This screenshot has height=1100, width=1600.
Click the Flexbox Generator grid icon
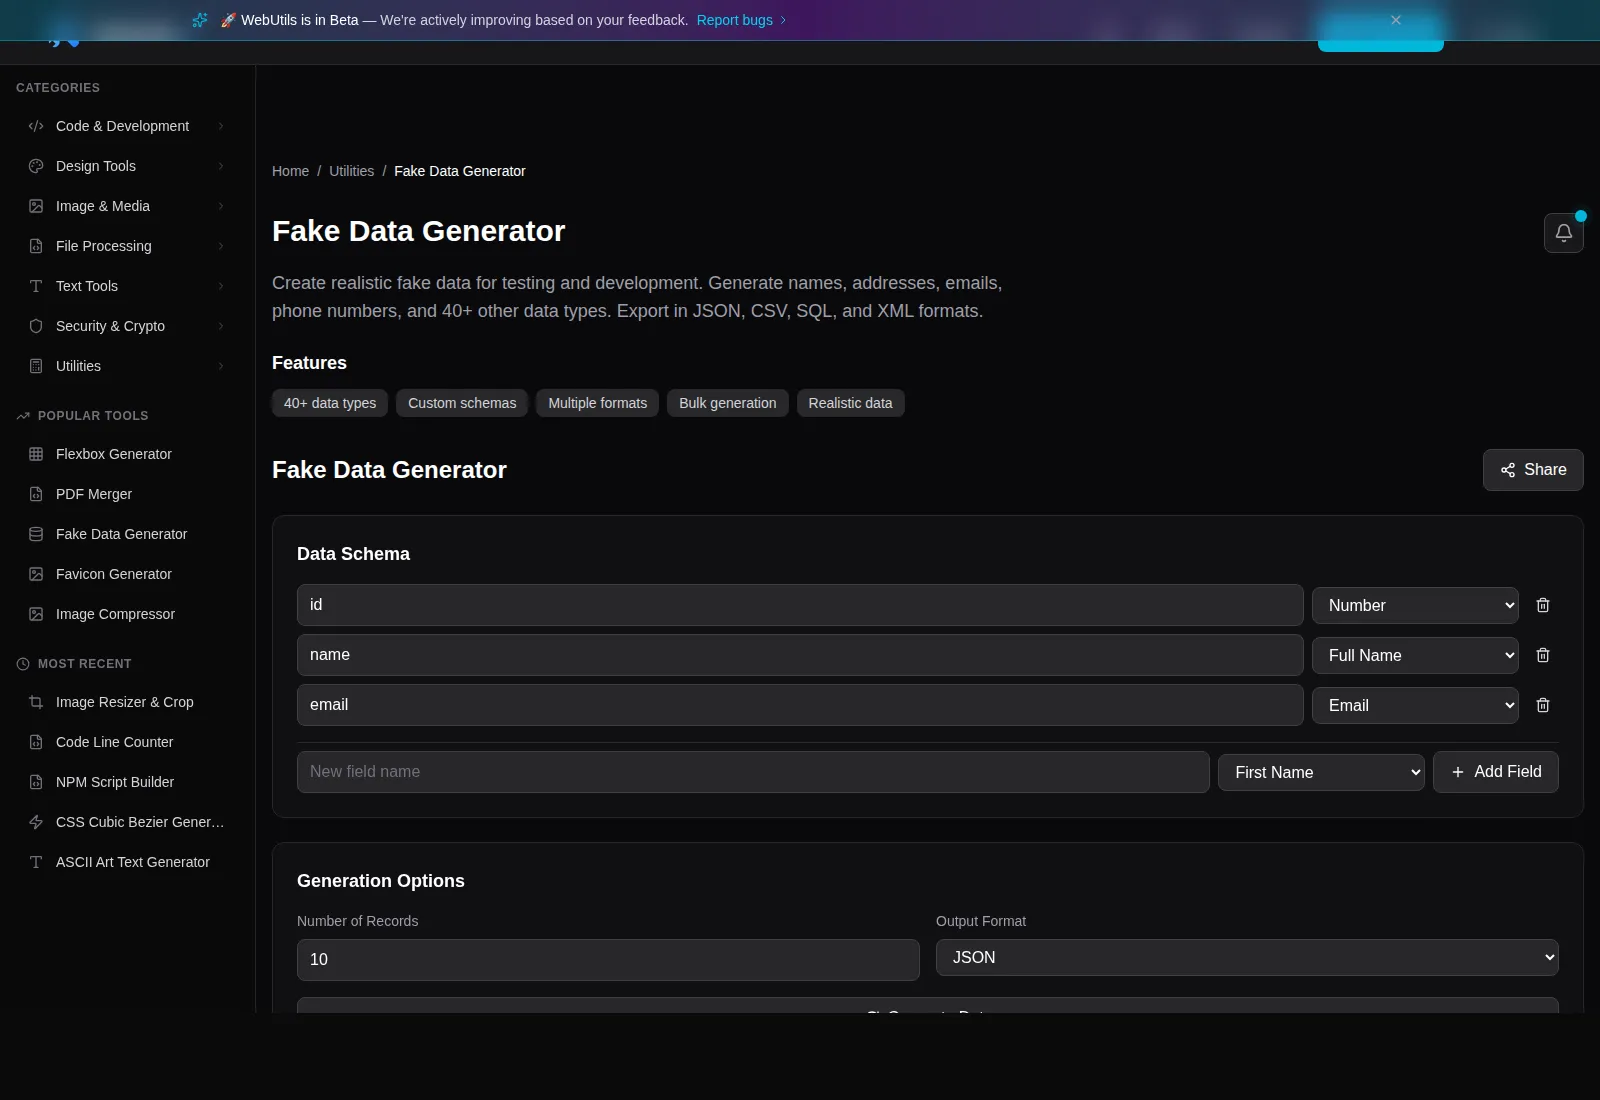tap(36, 454)
